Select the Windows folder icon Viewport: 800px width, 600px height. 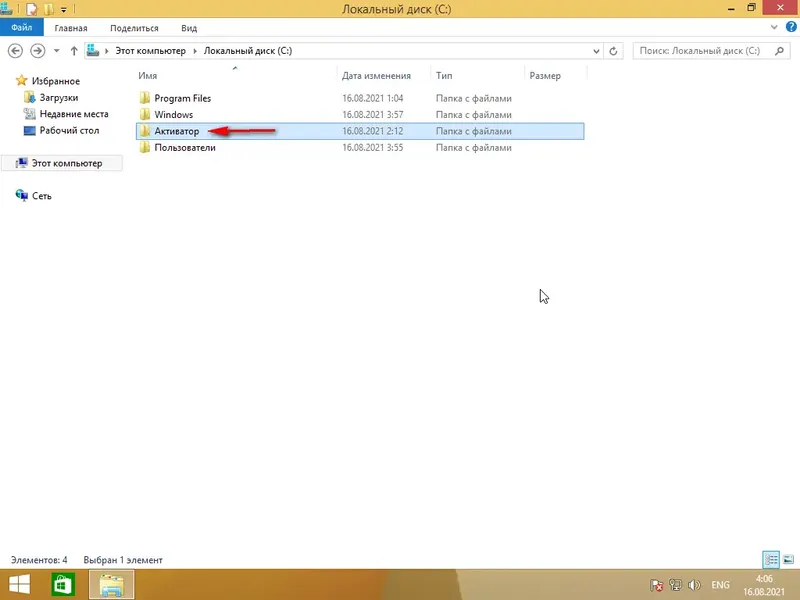[x=145, y=114]
